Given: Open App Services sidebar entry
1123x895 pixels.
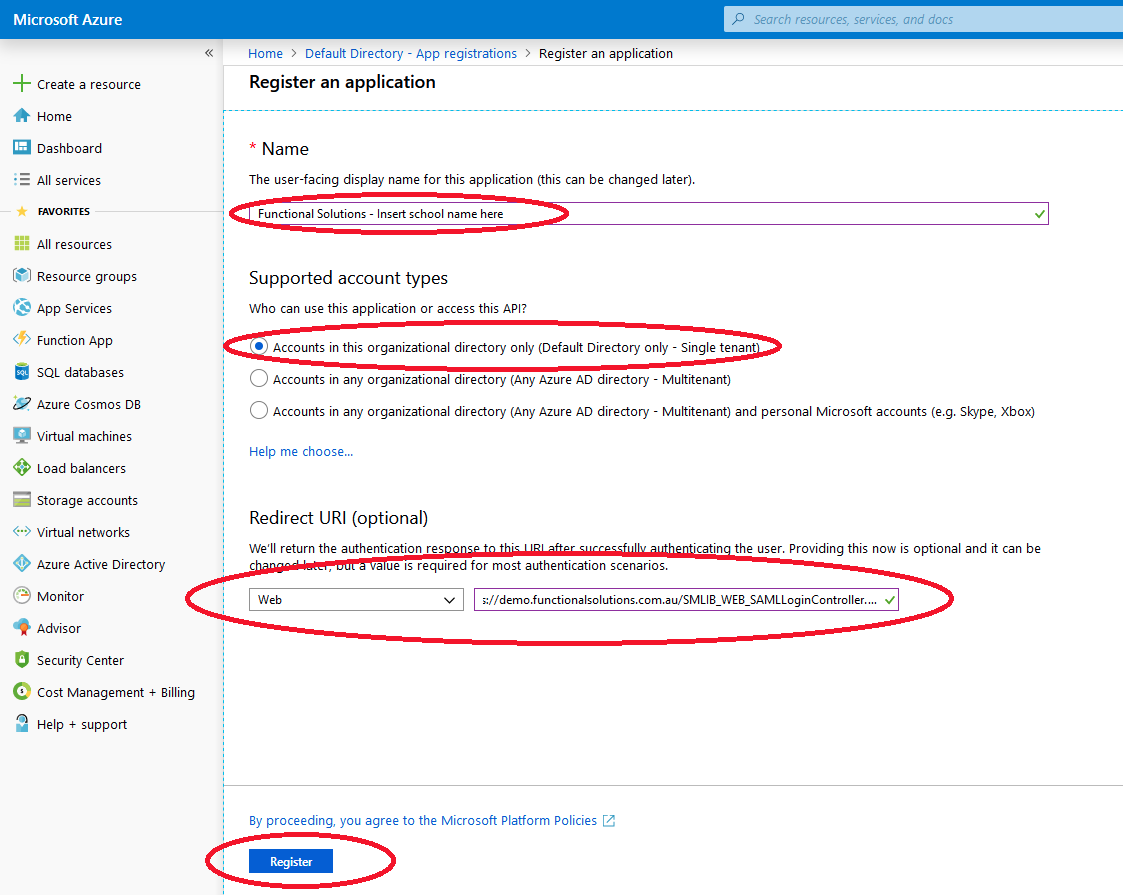Looking at the screenshot, I should (74, 309).
